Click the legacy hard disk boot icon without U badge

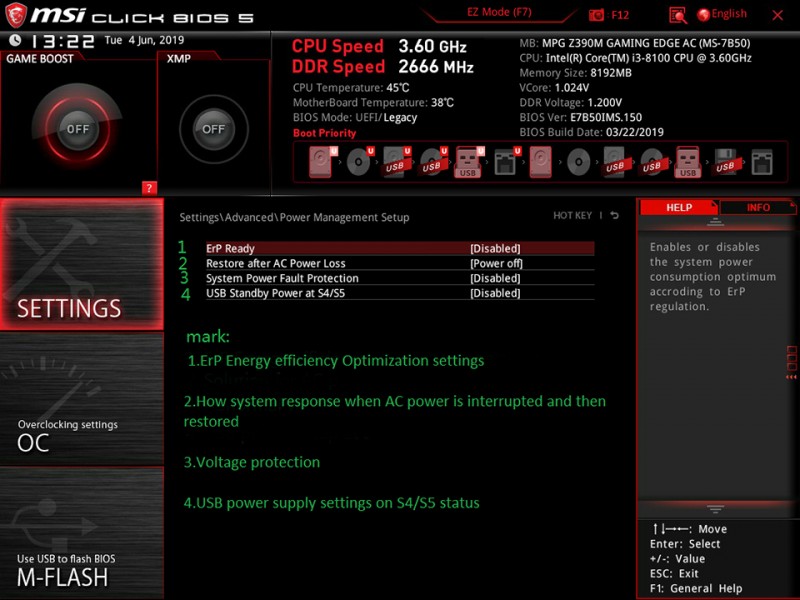[x=541, y=162]
